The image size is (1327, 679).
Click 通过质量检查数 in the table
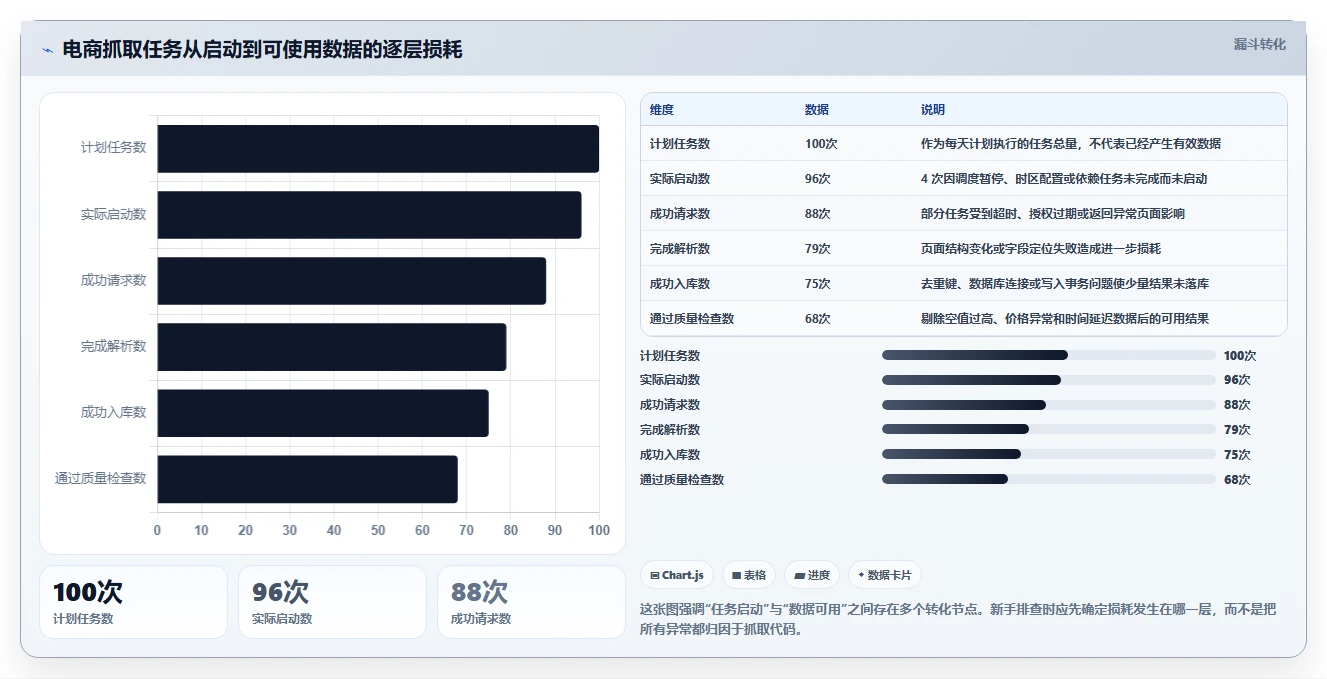pos(692,319)
